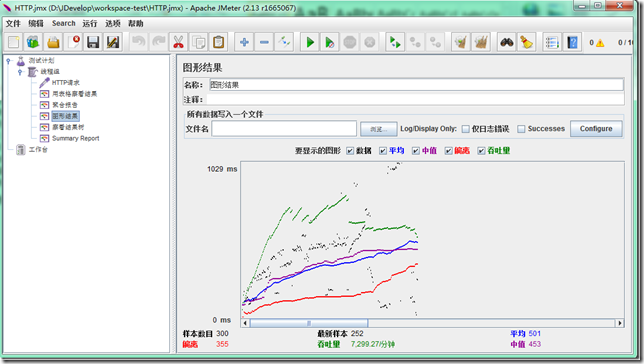Open the 帮助 menu
Image resolution: width=644 pixels, height=364 pixels.
coord(136,23)
